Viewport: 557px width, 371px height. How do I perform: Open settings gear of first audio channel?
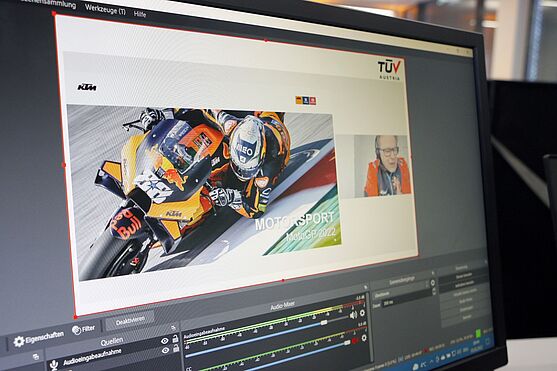362,313
